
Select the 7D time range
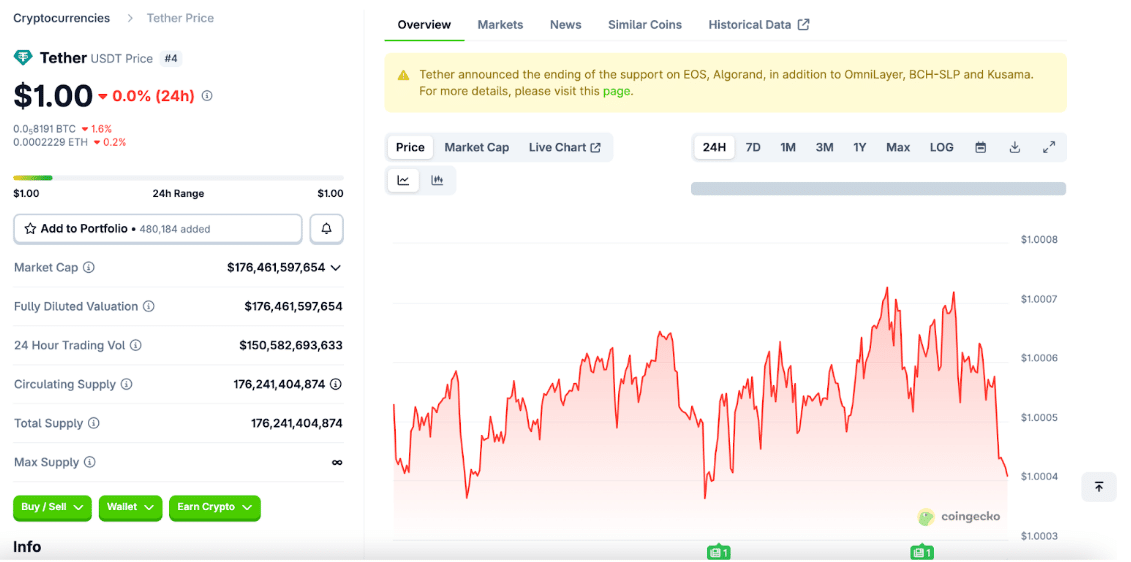tap(753, 148)
